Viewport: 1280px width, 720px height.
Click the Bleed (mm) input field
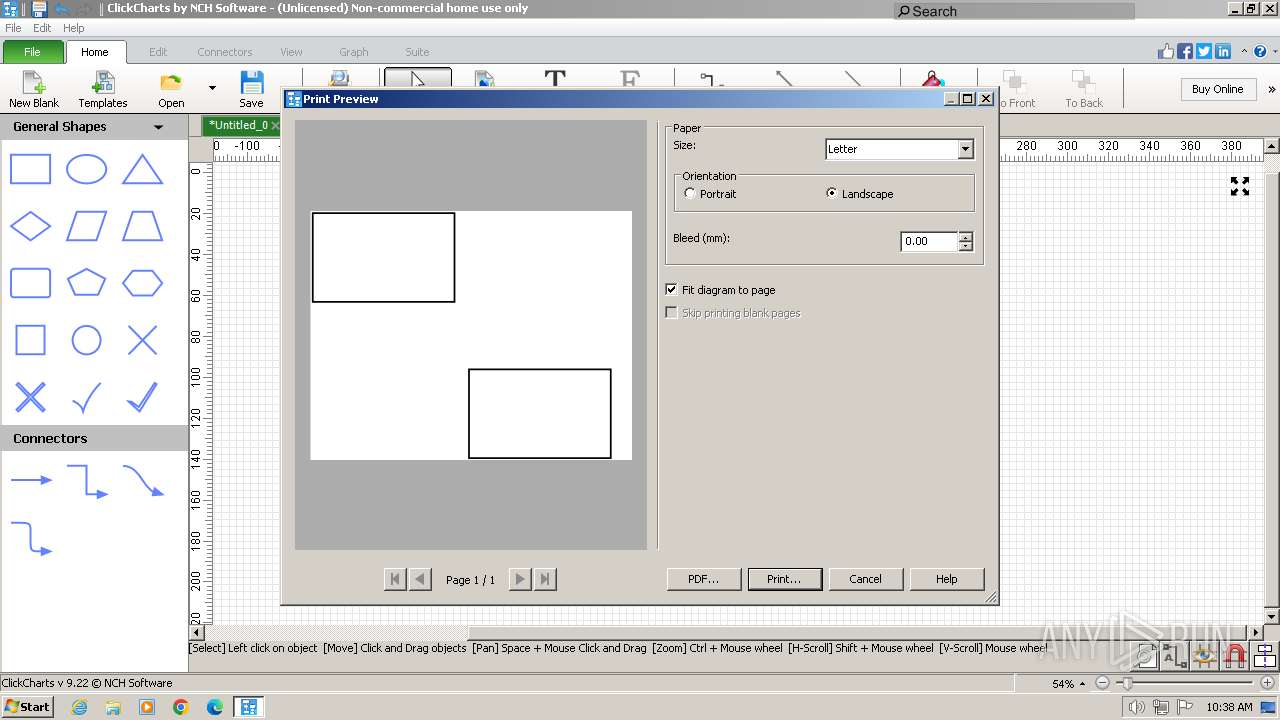[929, 241]
